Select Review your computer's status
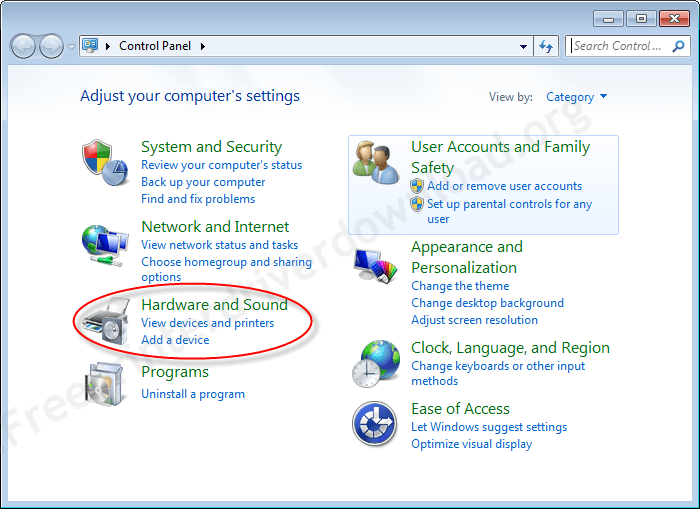 click(221, 165)
